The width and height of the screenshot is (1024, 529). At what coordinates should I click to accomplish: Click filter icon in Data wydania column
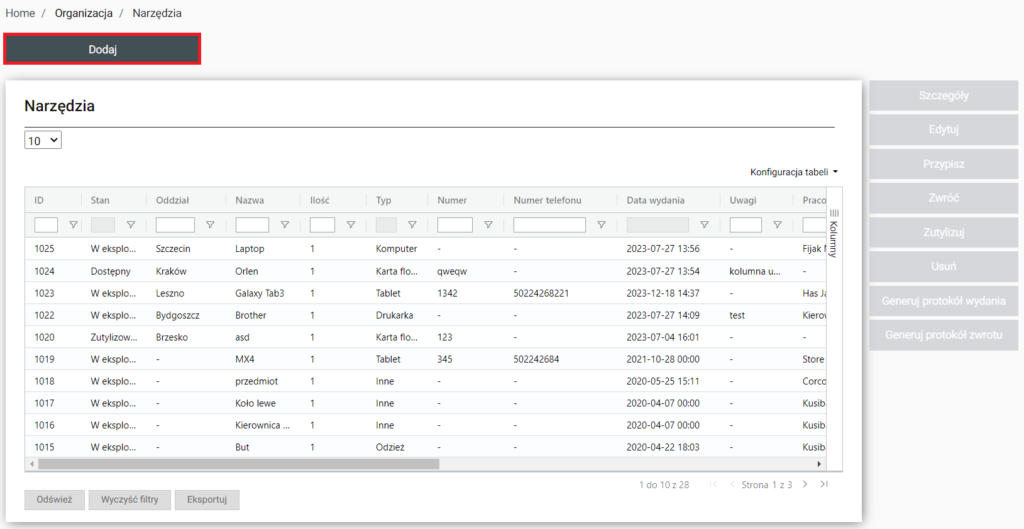point(704,225)
